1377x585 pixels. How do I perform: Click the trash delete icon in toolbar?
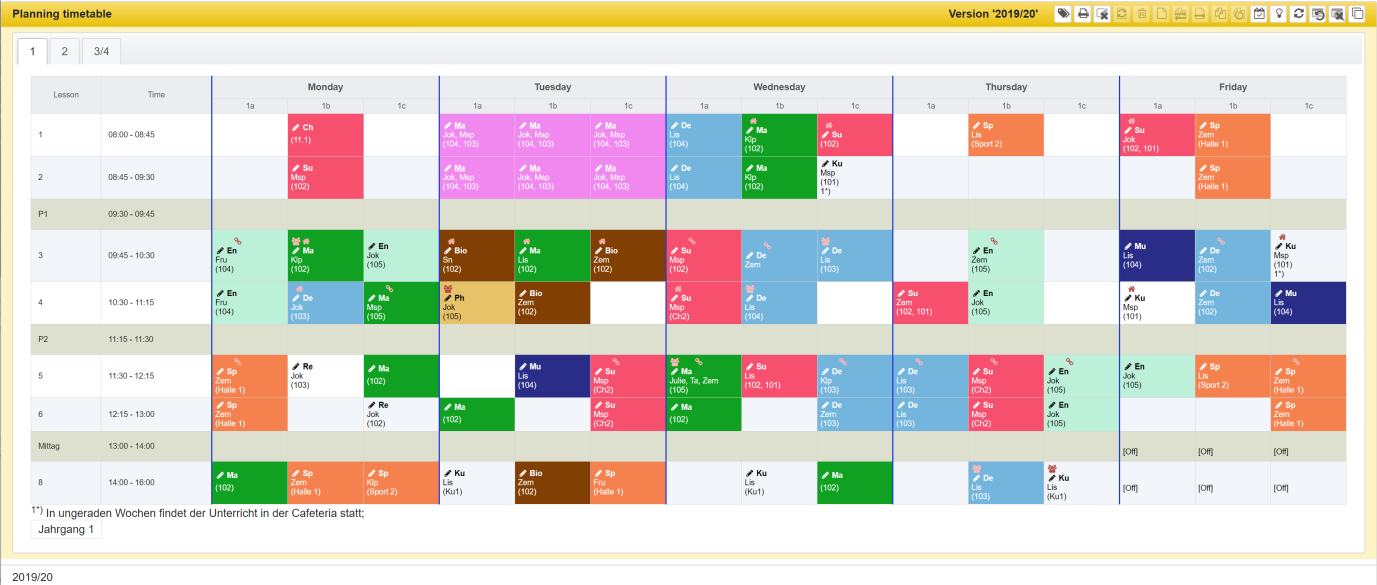click(1141, 14)
